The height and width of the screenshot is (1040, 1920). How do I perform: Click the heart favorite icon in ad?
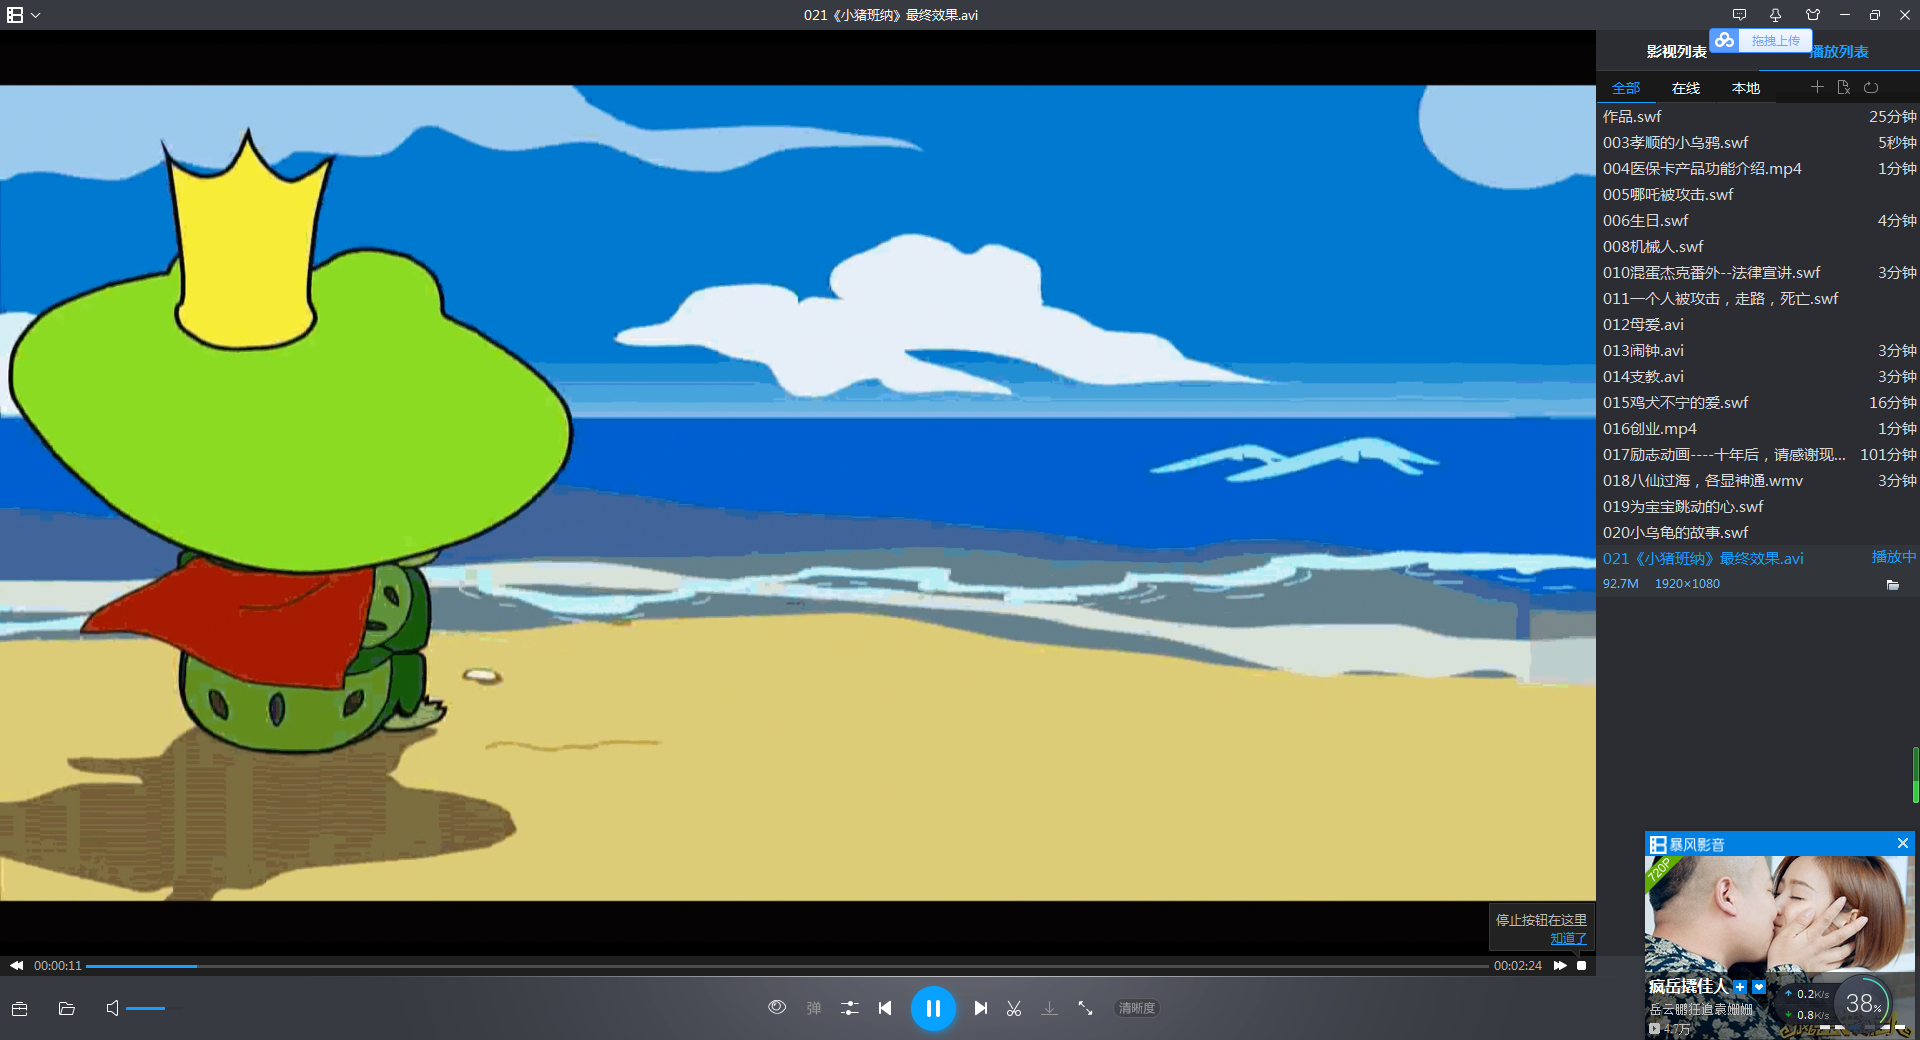click(x=1759, y=987)
